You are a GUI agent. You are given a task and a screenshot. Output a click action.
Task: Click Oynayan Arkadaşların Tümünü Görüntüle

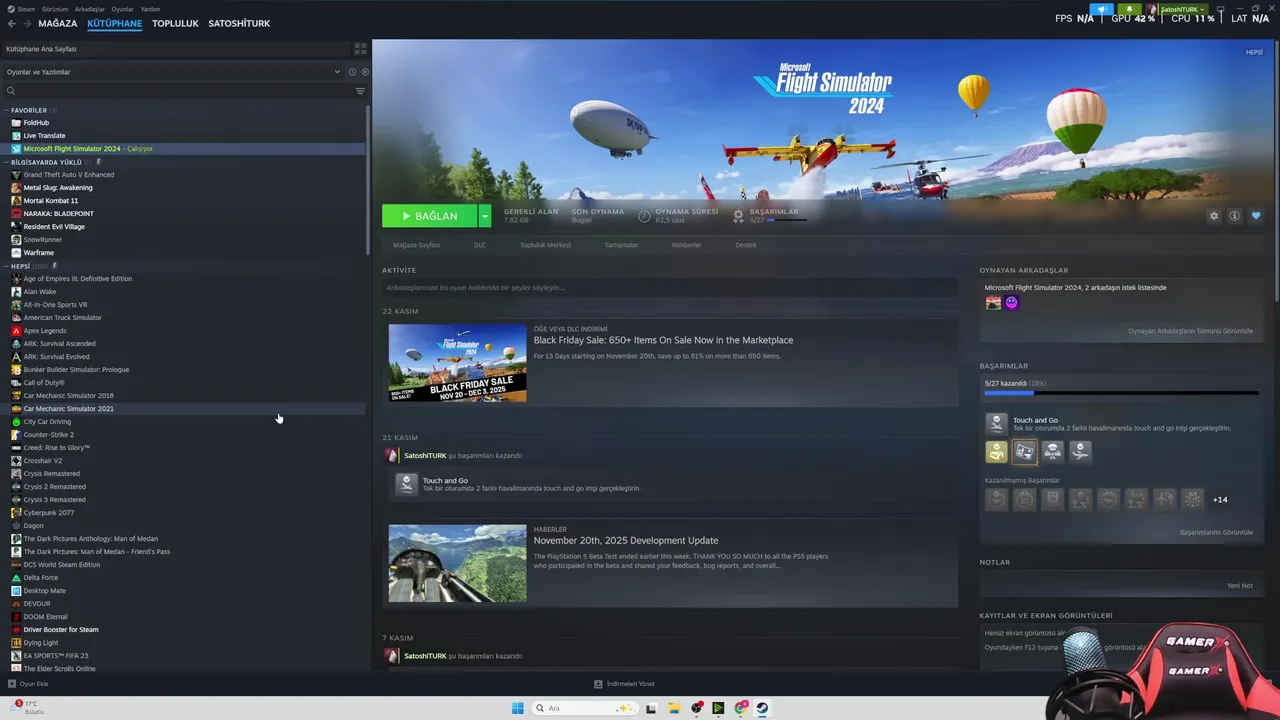pos(1190,331)
